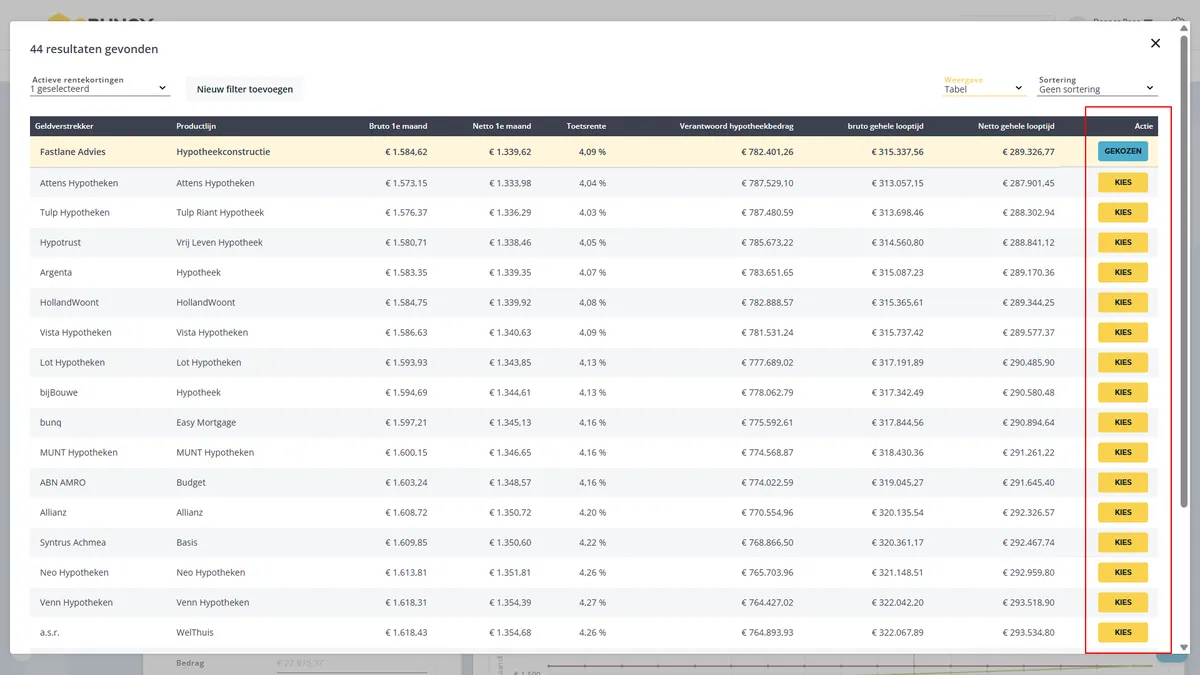Image resolution: width=1200 pixels, height=675 pixels.
Task: Select KIES for Syntrus Achmea Basis
Action: [1123, 542]
